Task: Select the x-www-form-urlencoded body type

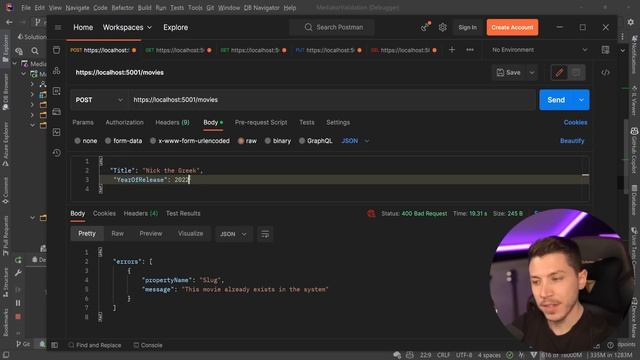Action: [190, 141]
